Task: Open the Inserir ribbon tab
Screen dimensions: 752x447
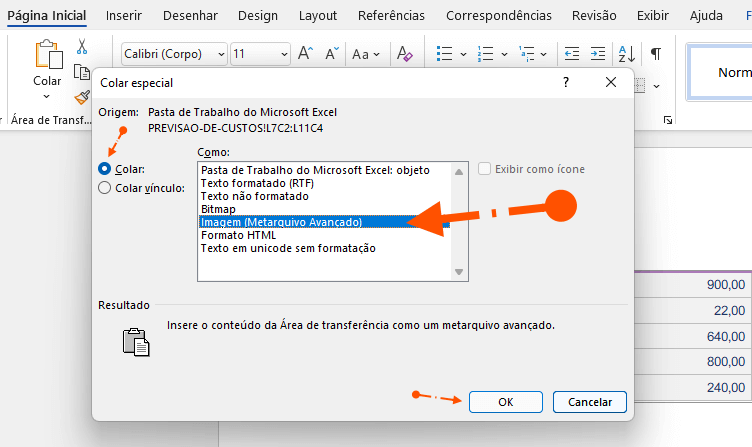Action: click(123, 16)
